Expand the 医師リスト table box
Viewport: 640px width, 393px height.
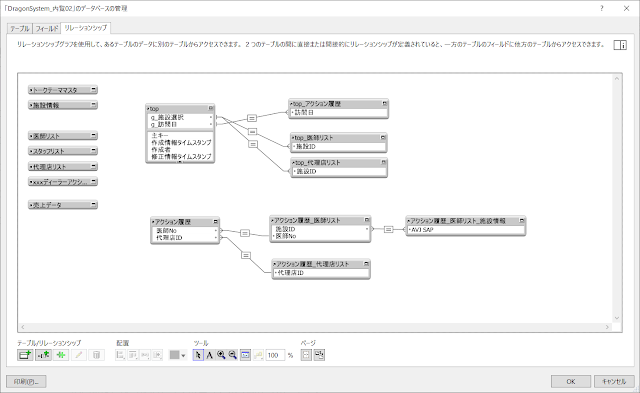93,135
